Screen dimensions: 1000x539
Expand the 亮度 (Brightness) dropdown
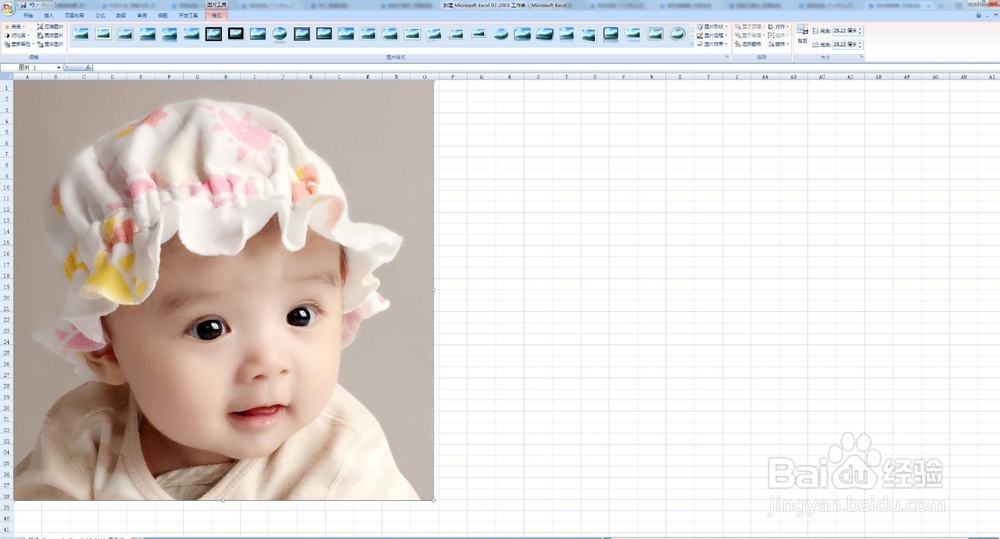(15, 27)
